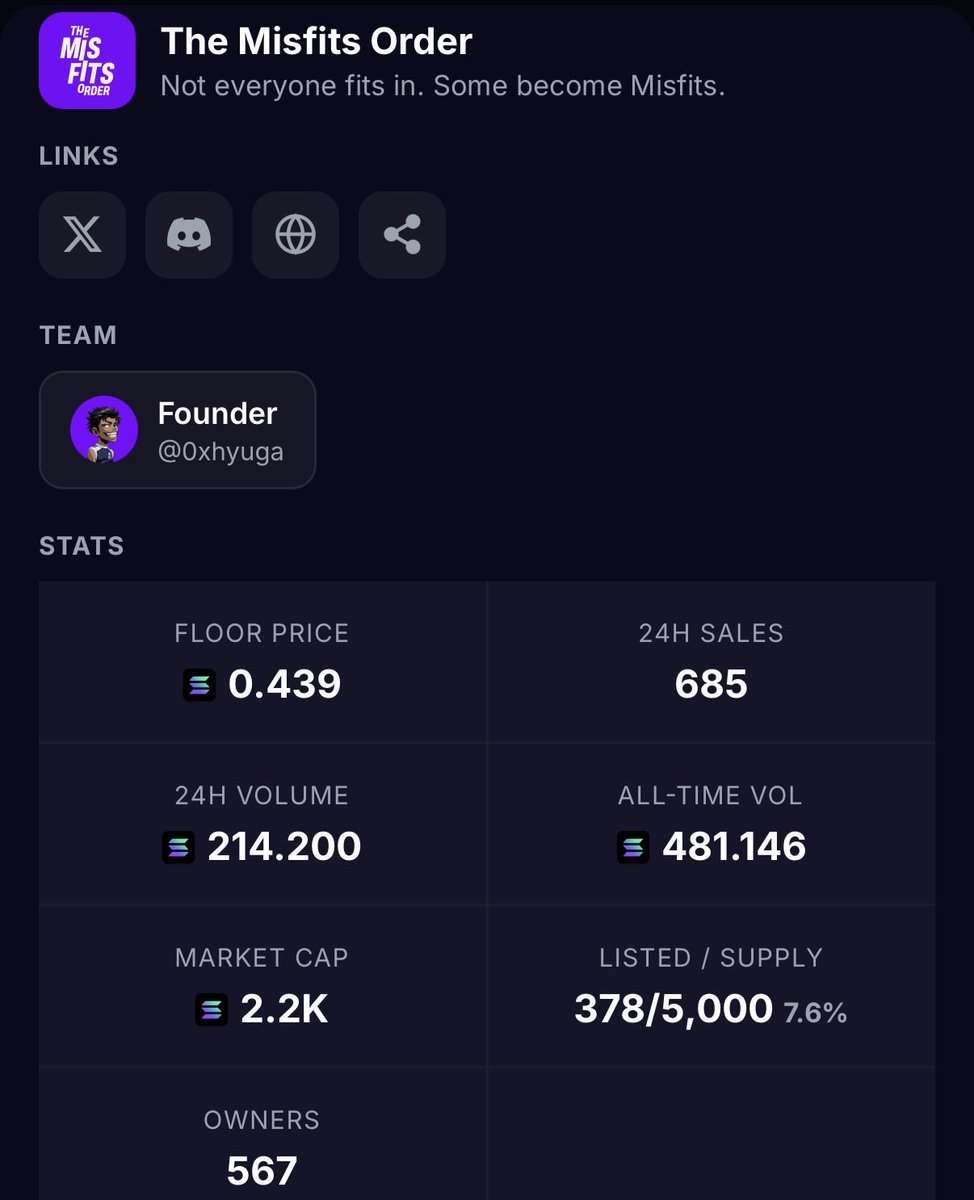The height and width of the screenshot is (1200, 974).
Task: Click The Misfits Order purple logo
Action: (87, 60)
